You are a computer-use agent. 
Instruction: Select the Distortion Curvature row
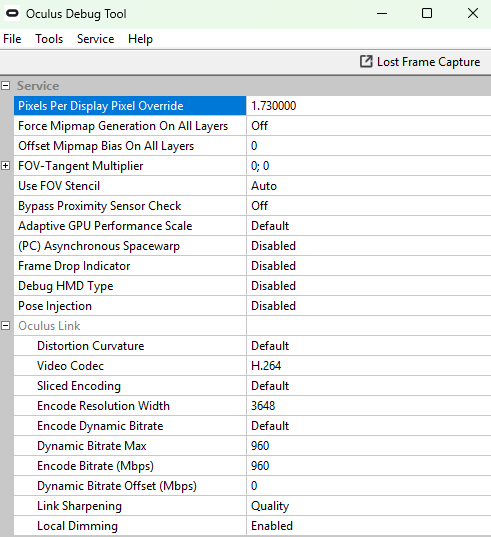(252, 346)
